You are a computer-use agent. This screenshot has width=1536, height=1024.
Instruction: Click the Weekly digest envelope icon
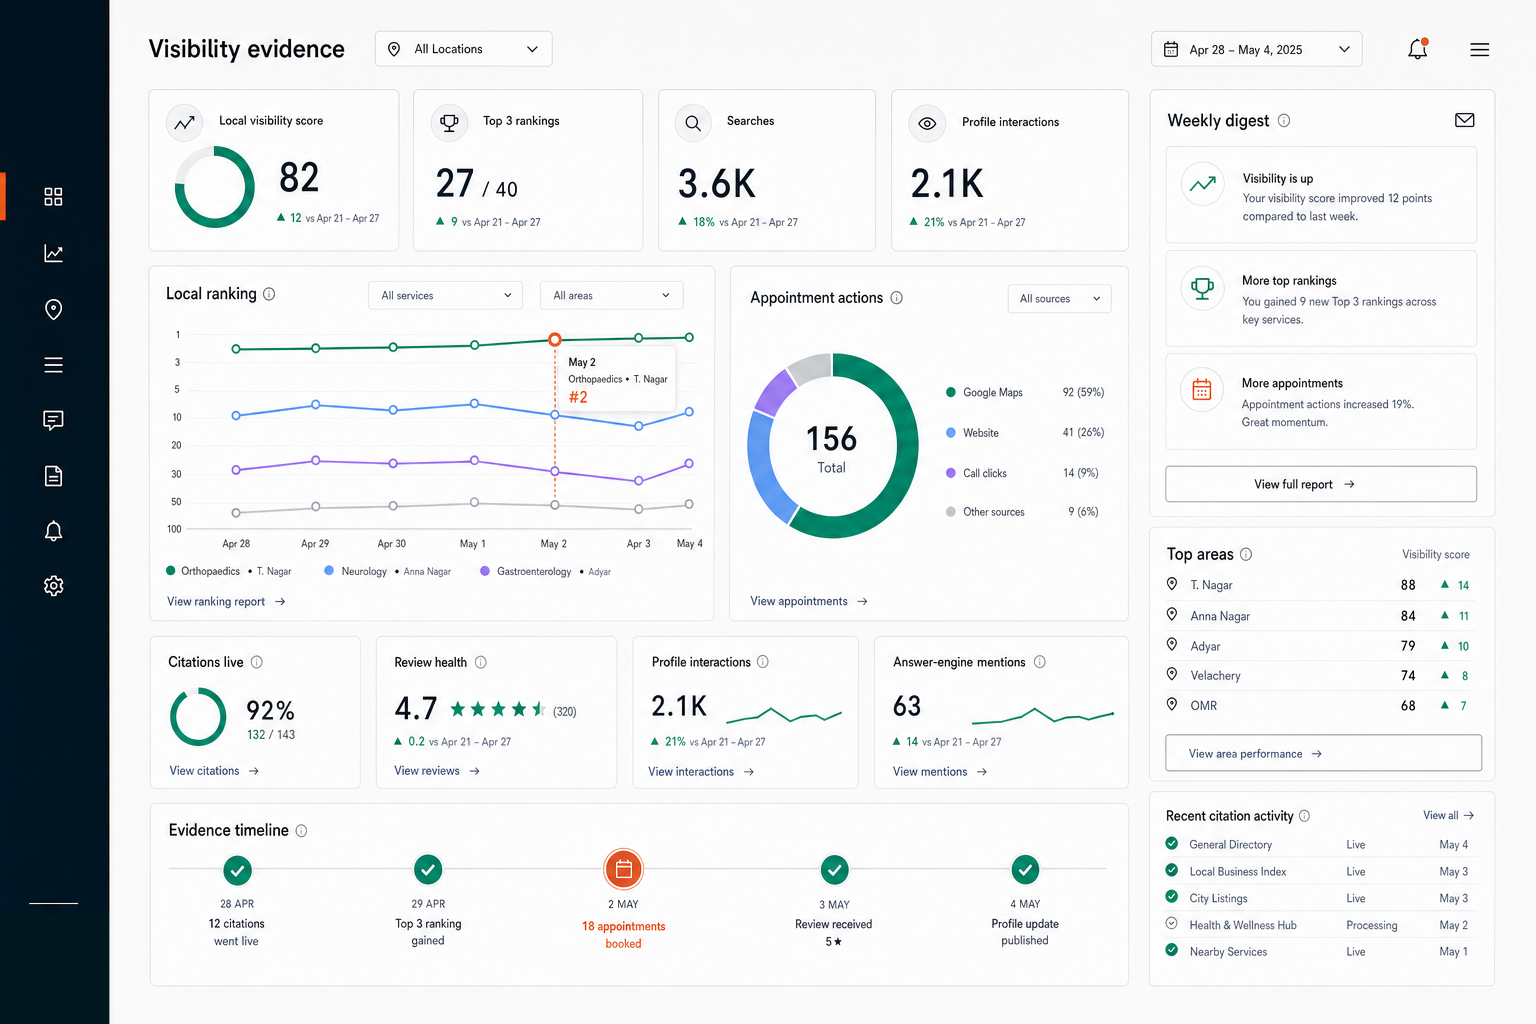tap(1465, 120)
